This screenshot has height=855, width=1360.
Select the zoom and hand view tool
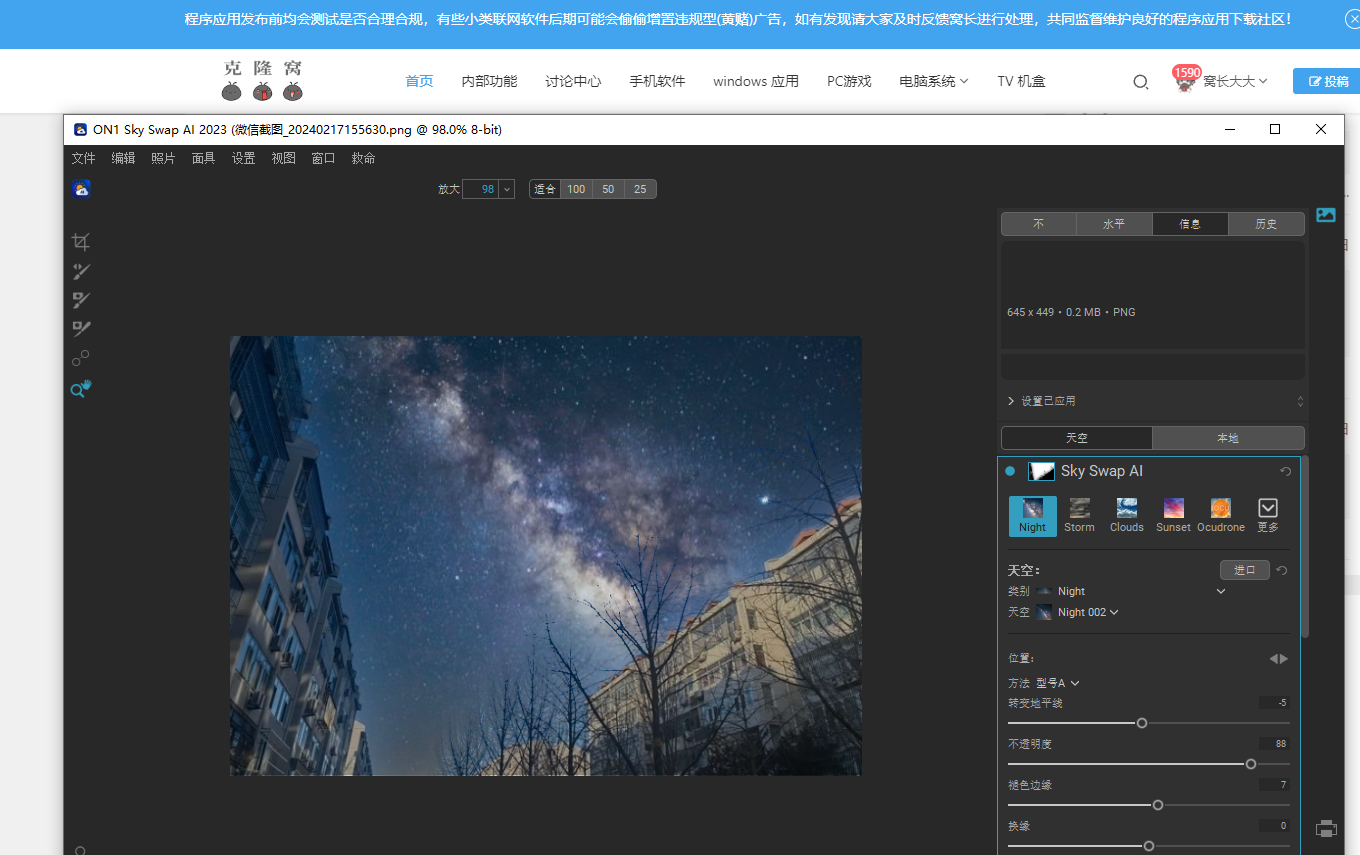point(81,389)
